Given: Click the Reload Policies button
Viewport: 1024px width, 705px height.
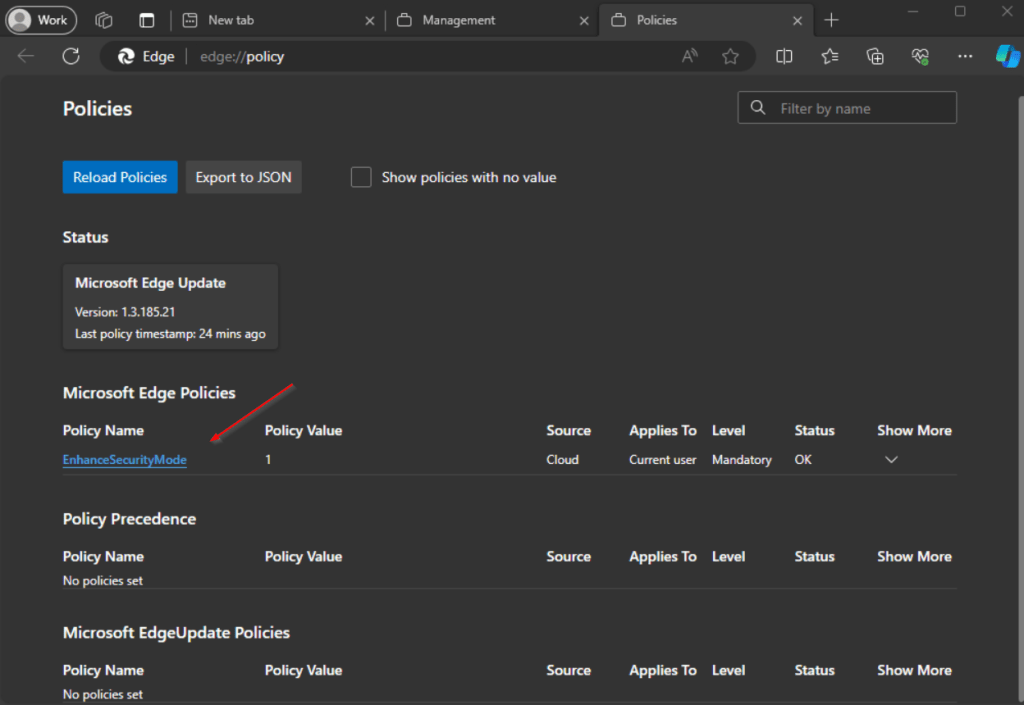Looking at the screenshot, I should click(x=120, y=177).
